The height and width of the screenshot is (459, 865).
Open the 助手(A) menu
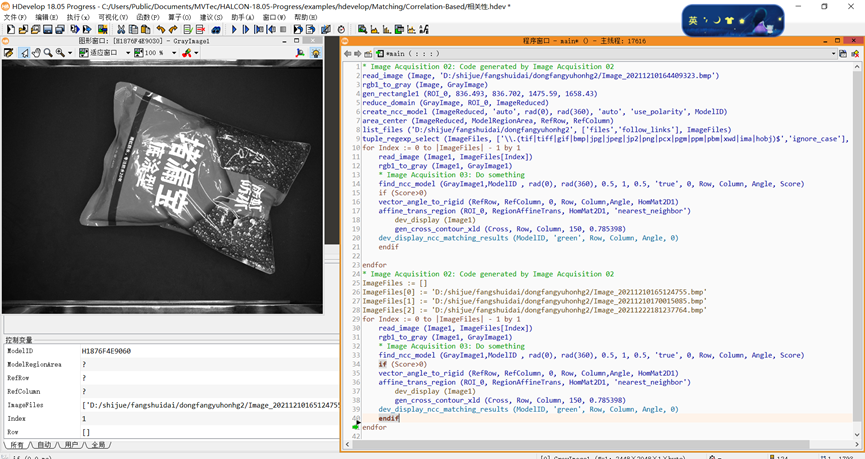click(242, 17)
